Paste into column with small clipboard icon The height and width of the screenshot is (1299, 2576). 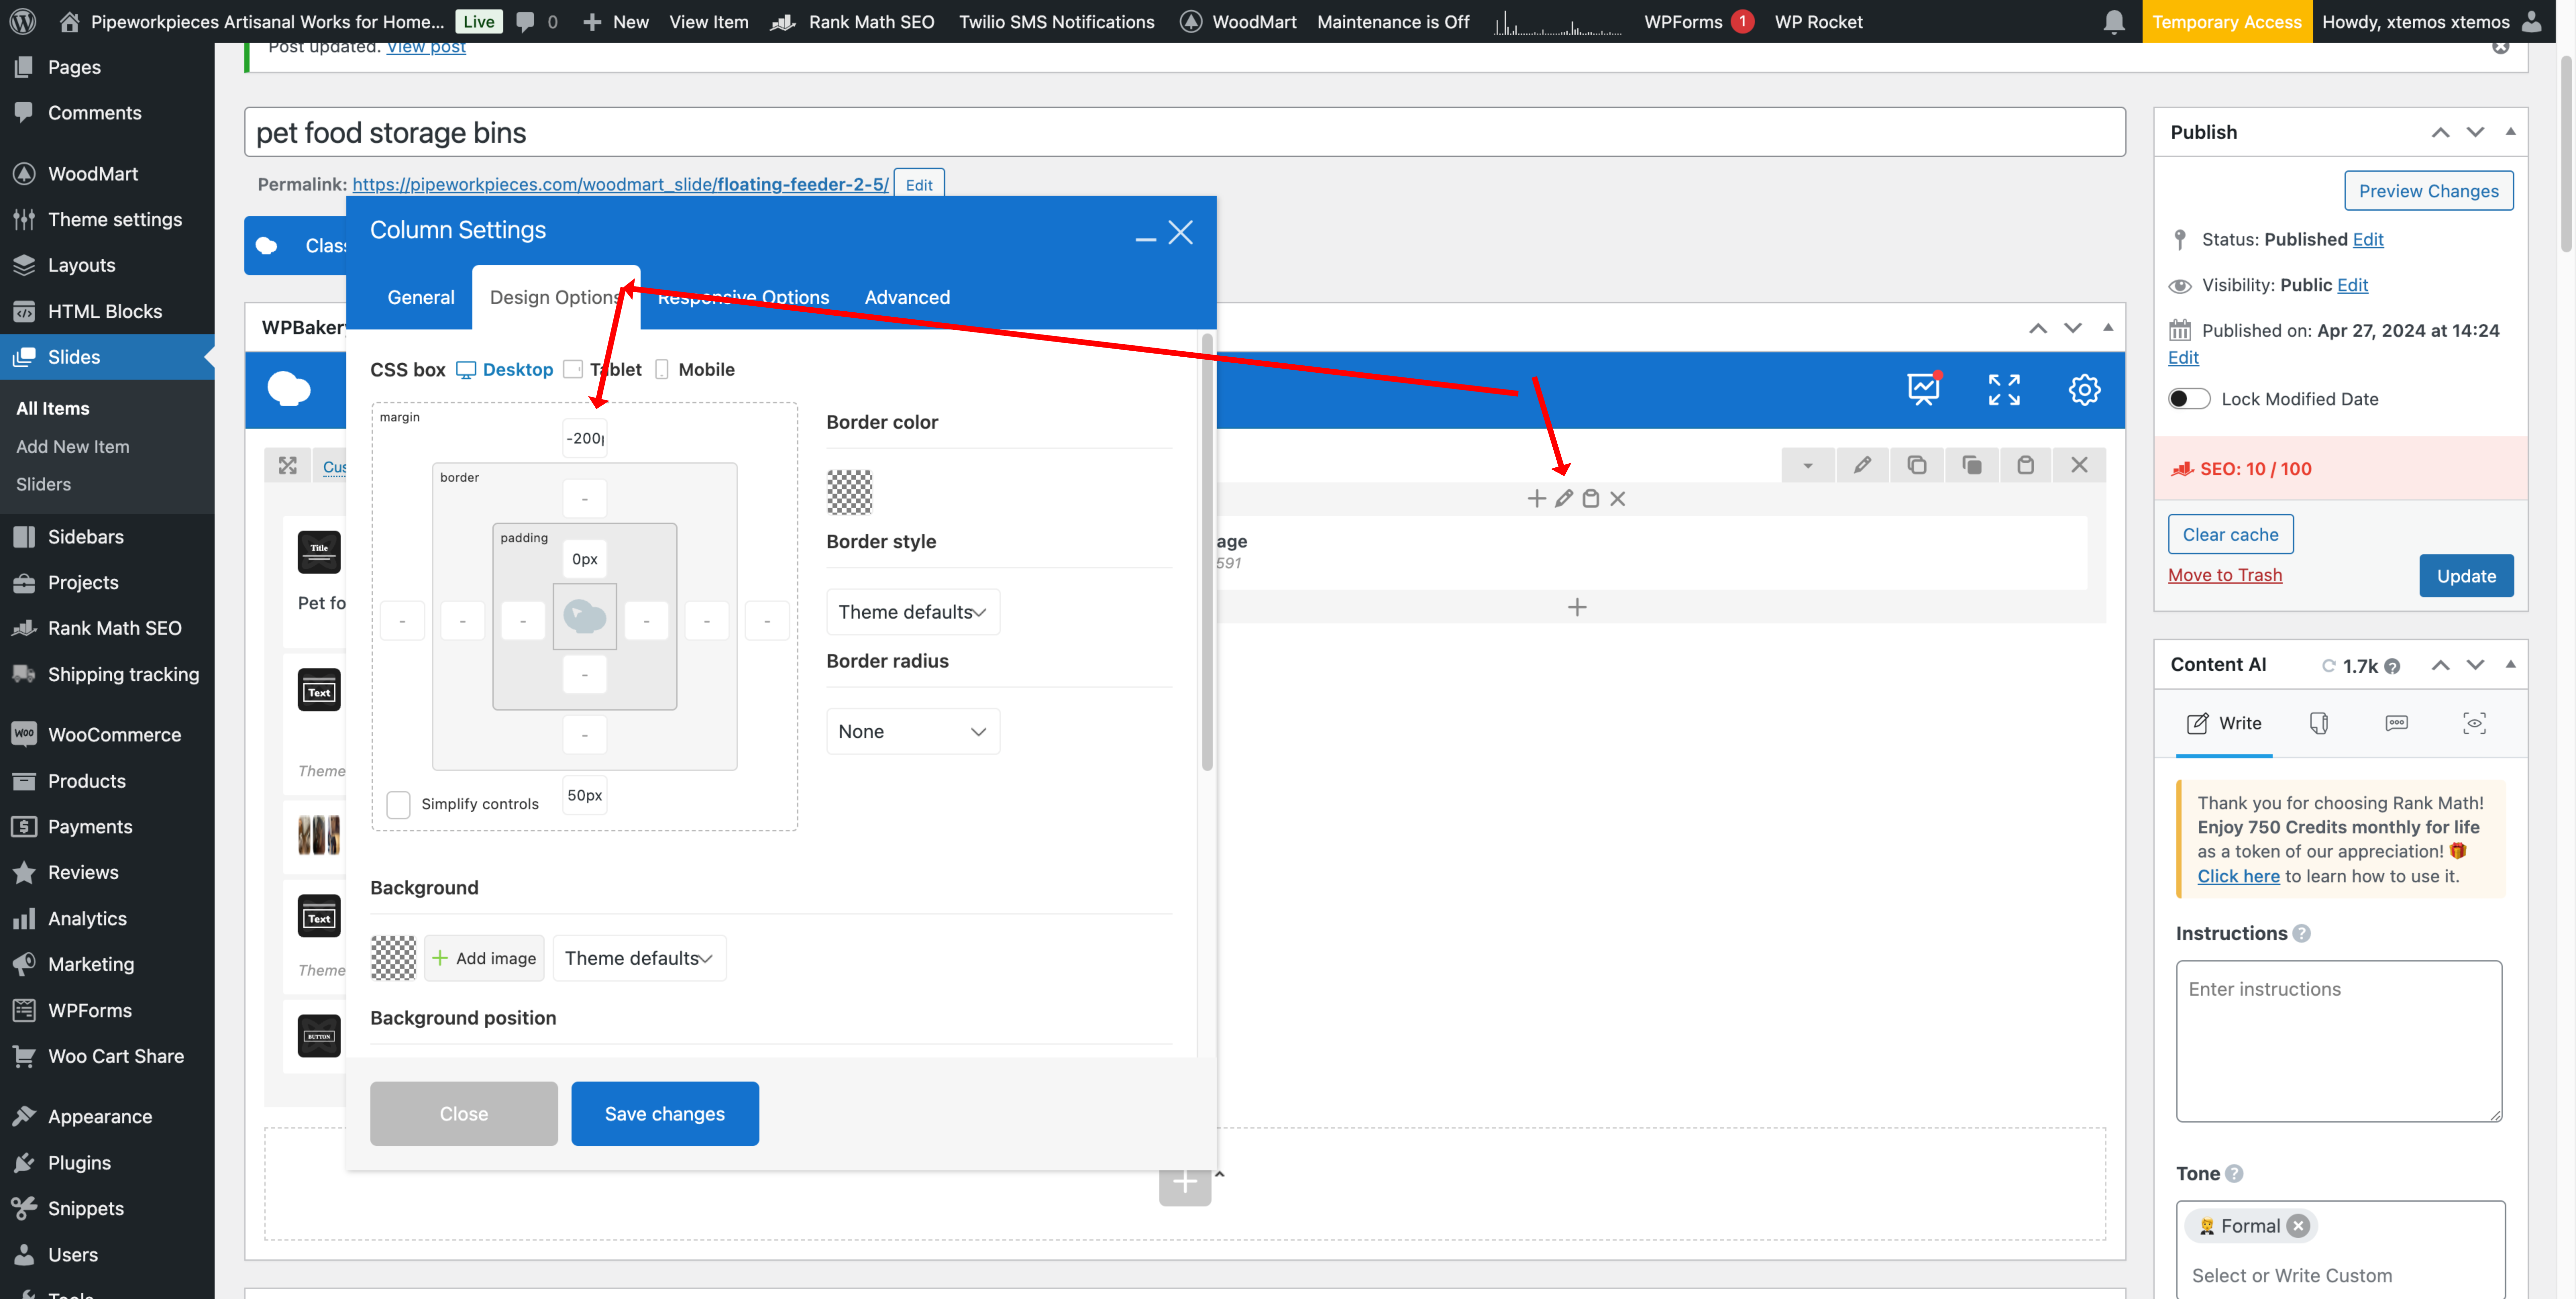coord(1591,499)
